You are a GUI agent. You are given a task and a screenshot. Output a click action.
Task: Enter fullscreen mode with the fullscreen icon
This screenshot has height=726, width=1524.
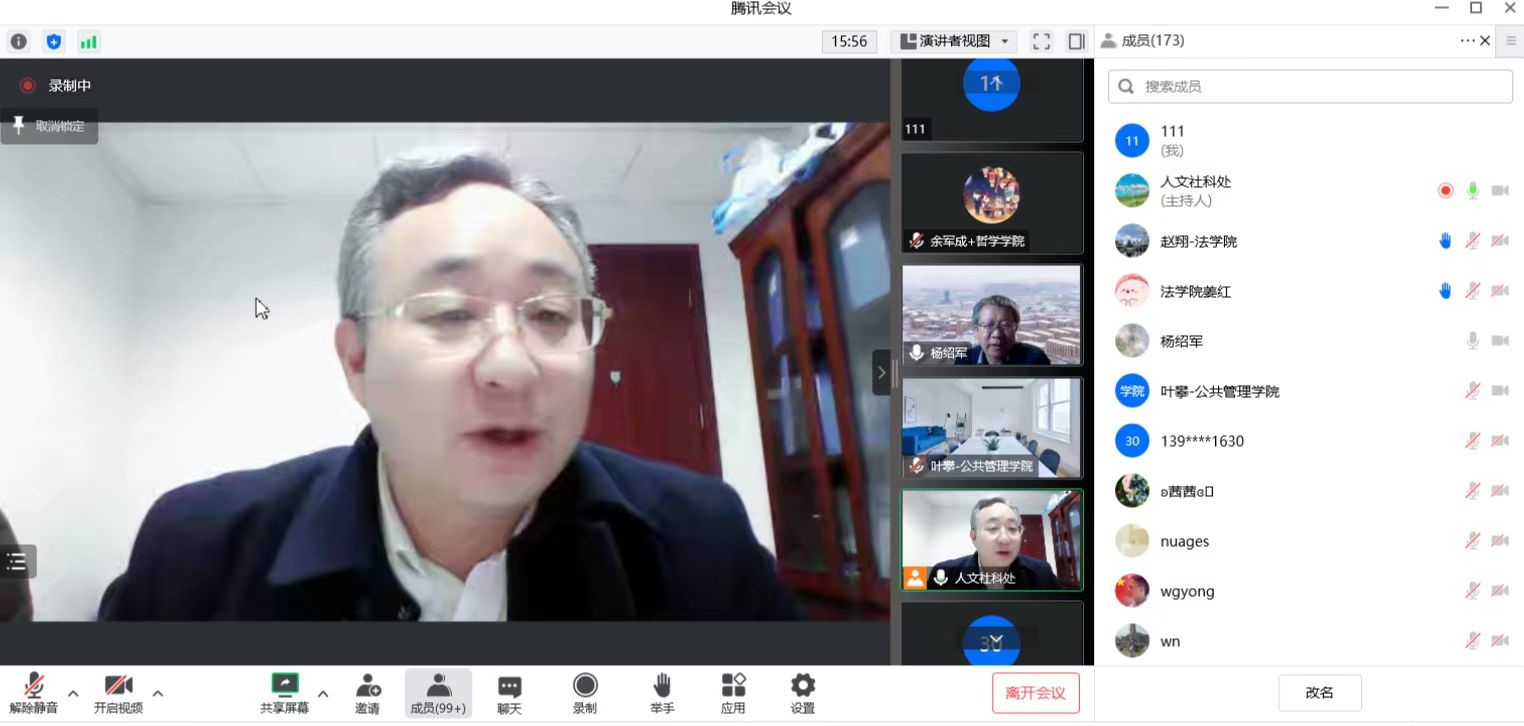1041,41
